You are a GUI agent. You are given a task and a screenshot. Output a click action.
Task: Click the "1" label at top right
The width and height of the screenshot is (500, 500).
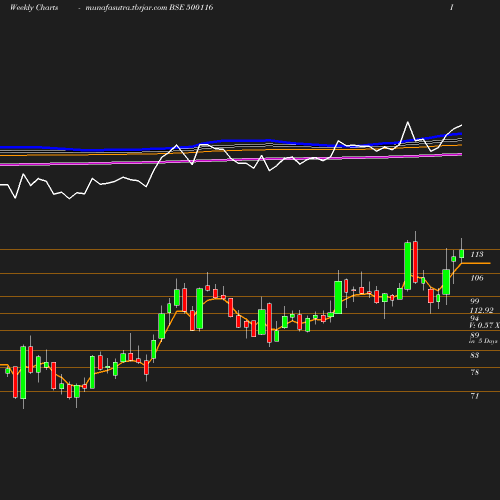[452, 8]
